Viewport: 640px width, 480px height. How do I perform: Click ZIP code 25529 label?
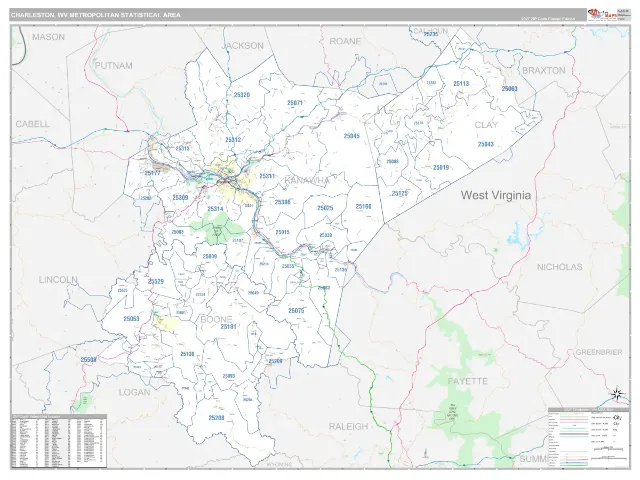click(x=156, y=282)
